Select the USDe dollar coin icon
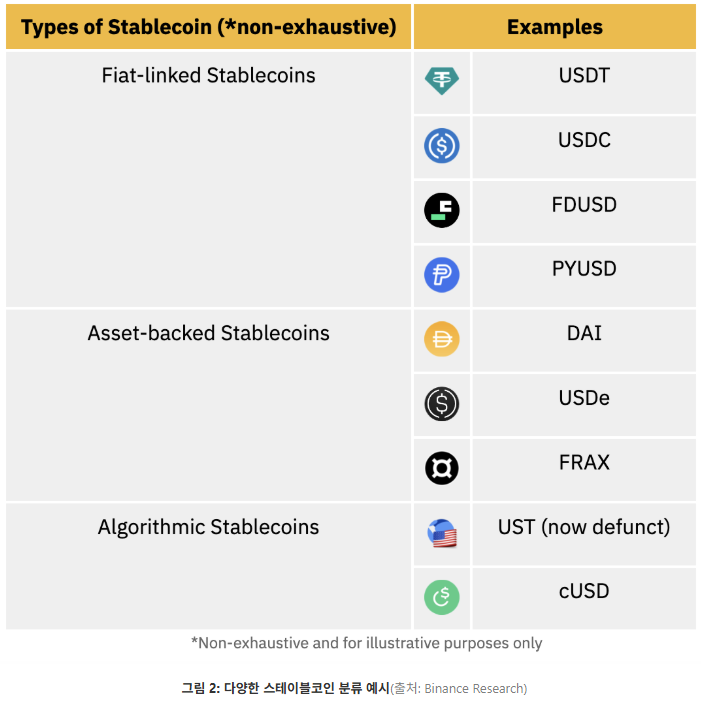The image size is (701, 705). 442,404
